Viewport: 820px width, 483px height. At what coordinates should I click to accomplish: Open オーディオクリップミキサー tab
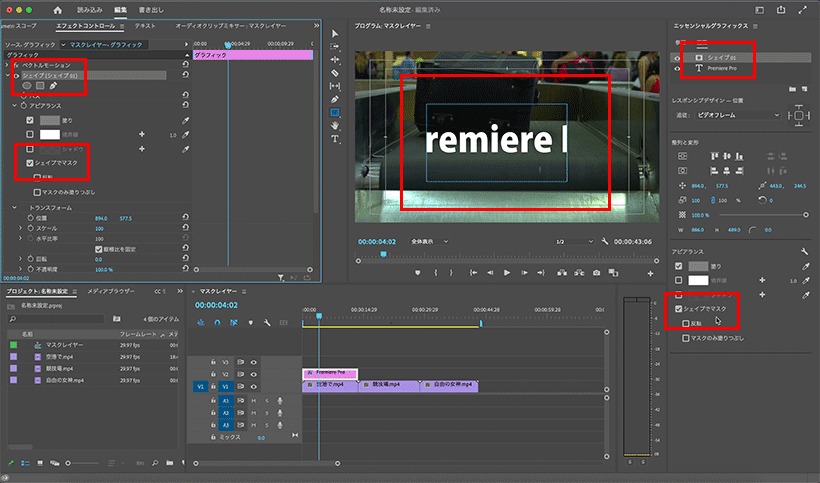(x=231, y=26)
